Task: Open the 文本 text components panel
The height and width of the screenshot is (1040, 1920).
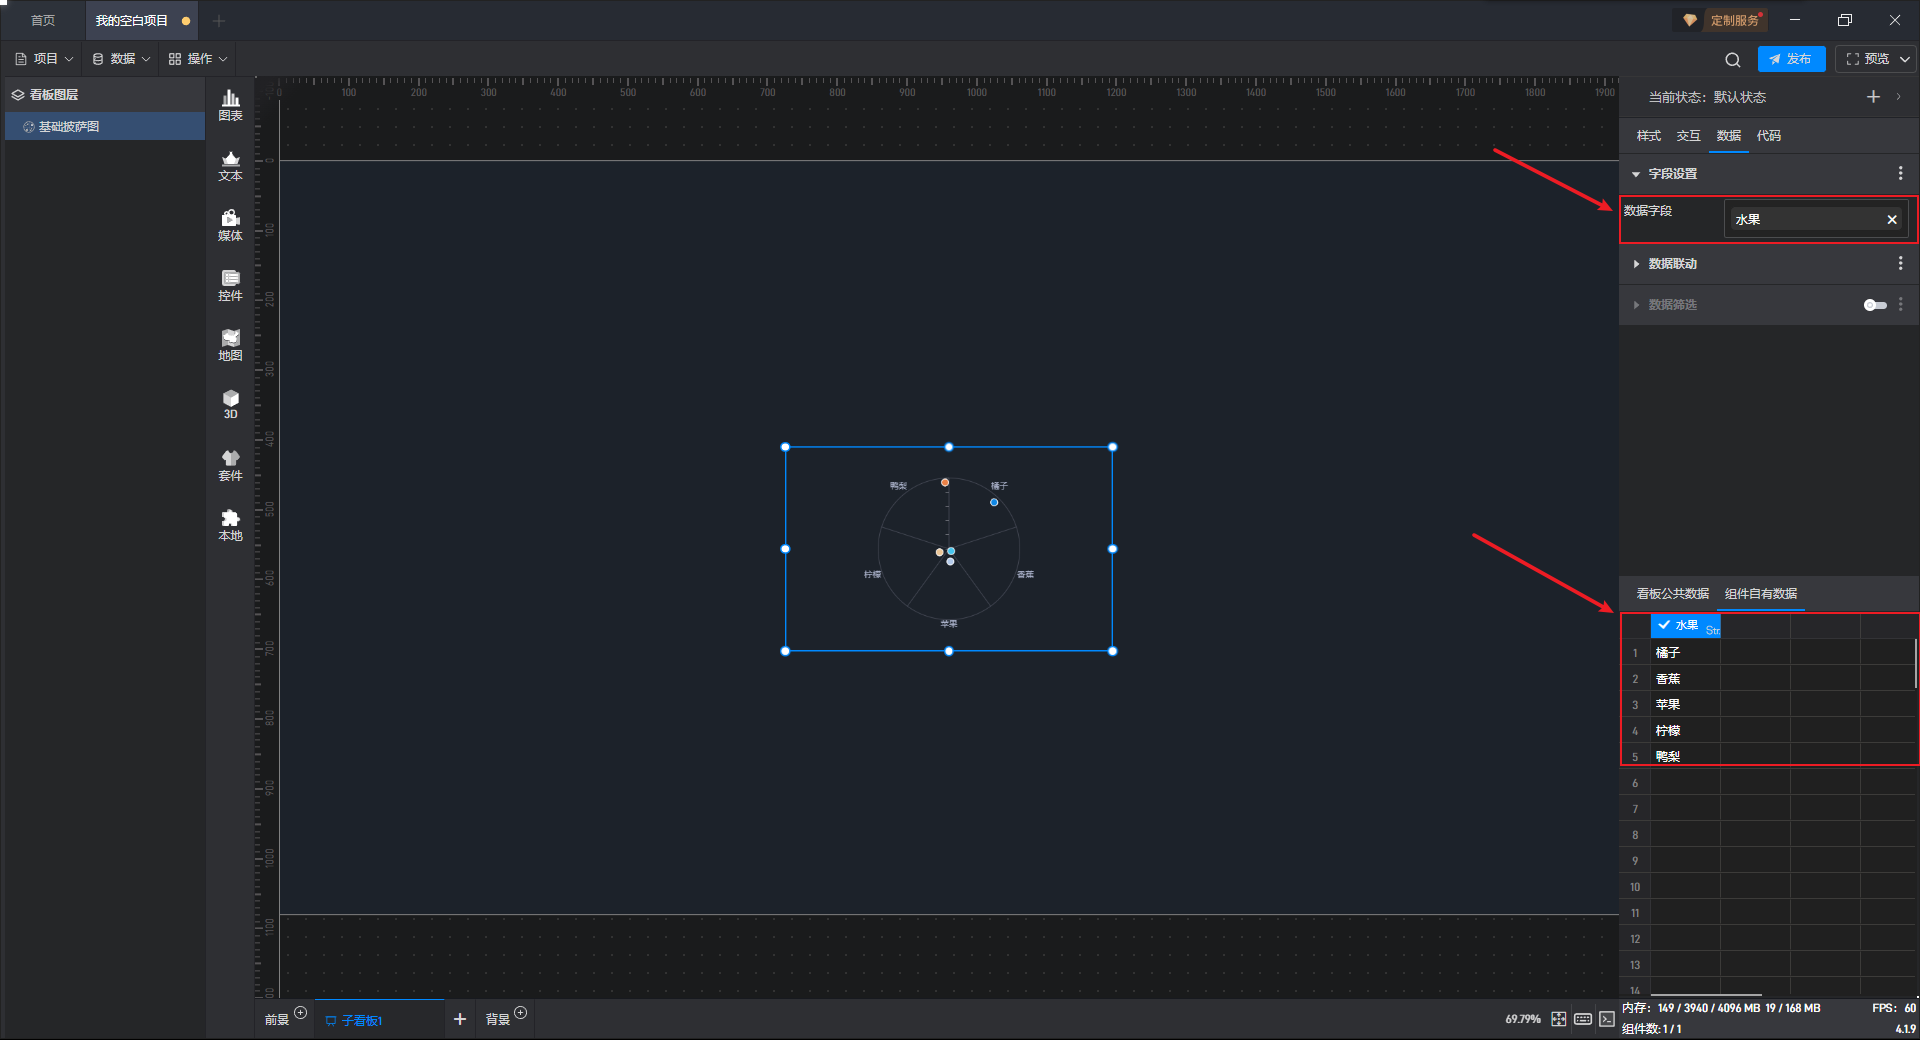Action: click(x=230, y=165)
